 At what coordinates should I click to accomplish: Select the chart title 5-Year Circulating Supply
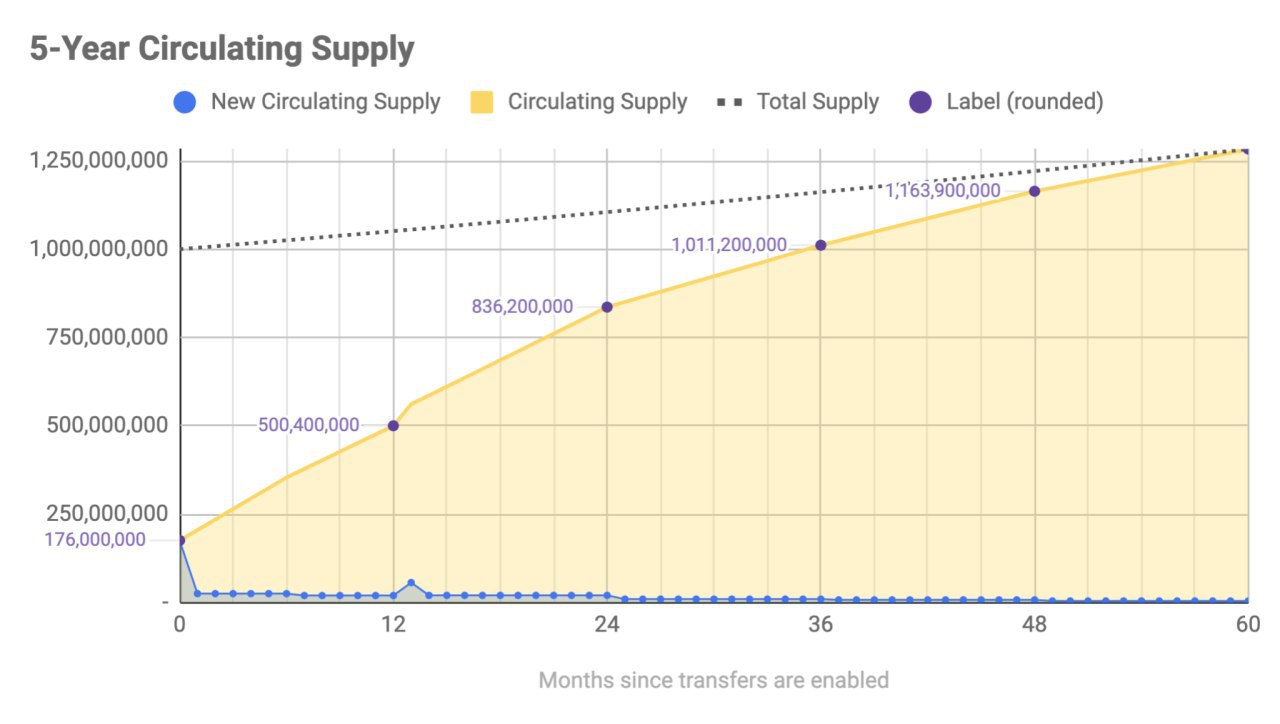(222, 48)
